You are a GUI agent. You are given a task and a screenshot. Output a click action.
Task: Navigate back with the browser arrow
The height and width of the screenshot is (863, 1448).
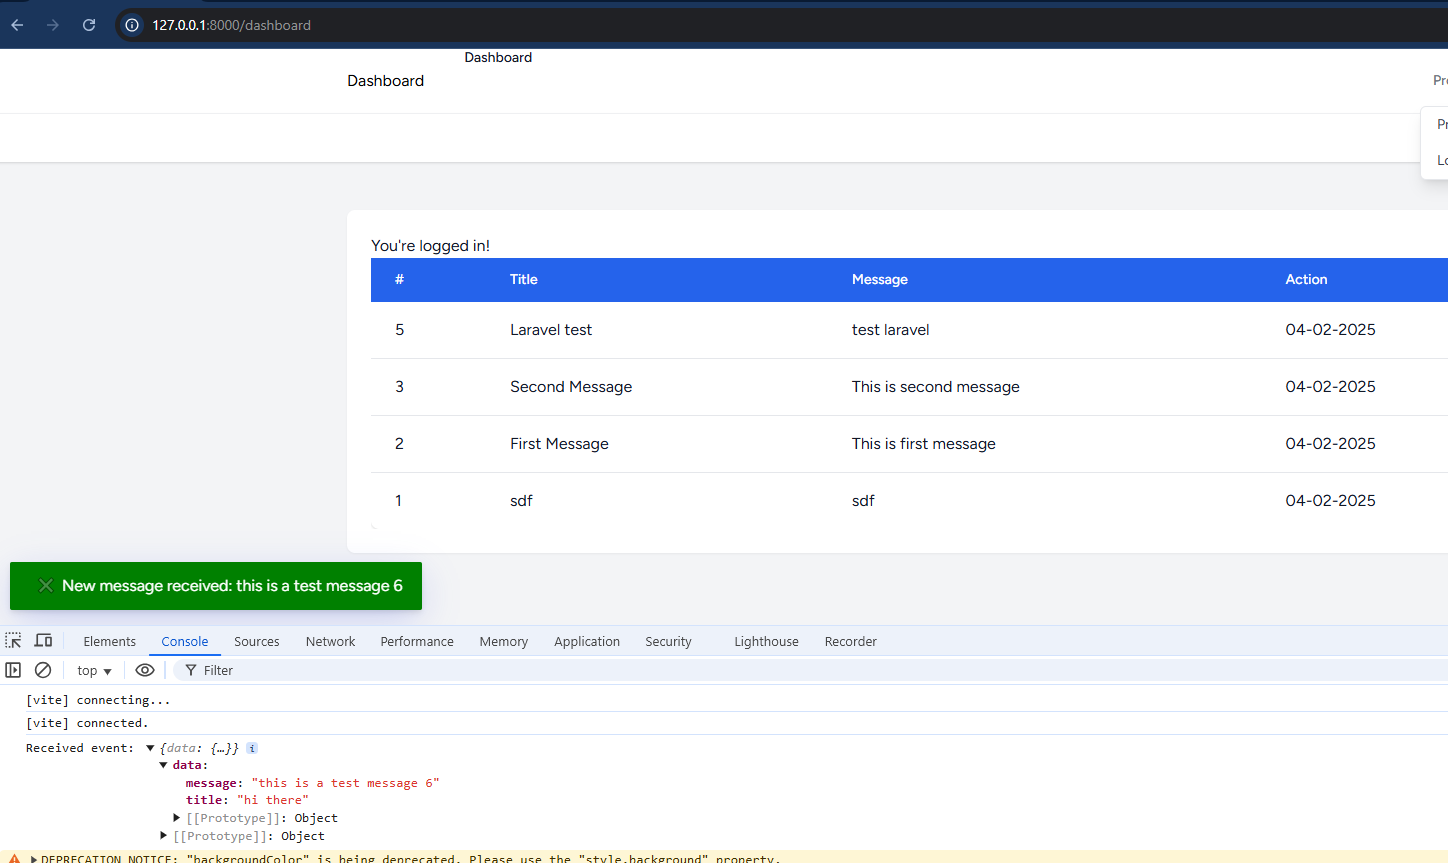coord(16,25)
